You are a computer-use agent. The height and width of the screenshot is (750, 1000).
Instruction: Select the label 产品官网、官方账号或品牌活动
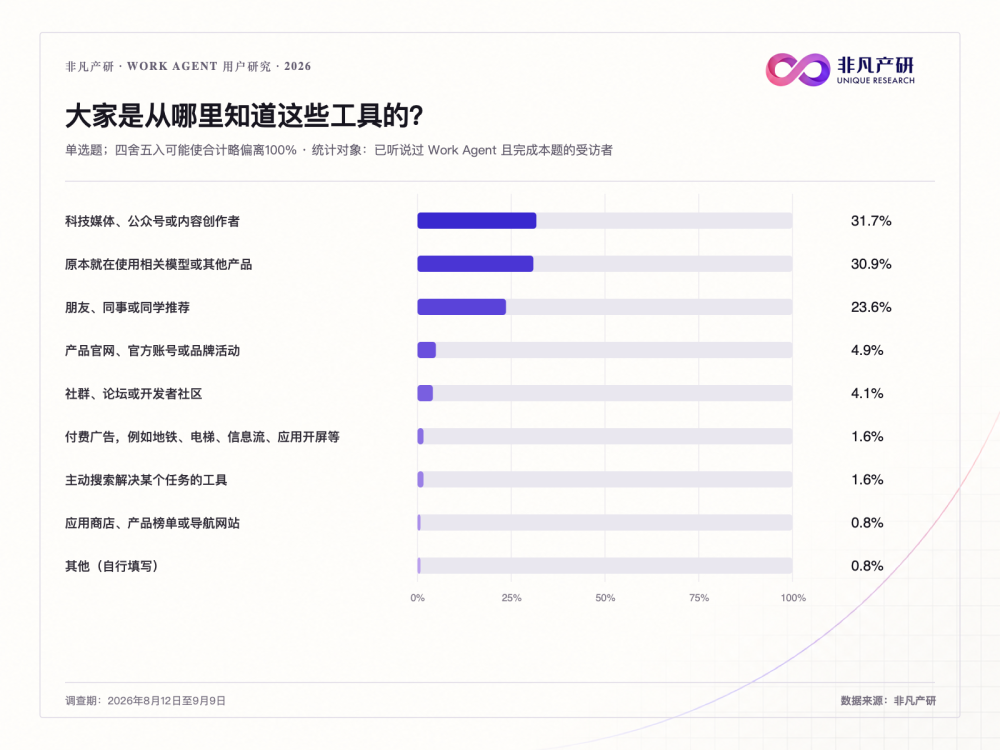[152, 350]
